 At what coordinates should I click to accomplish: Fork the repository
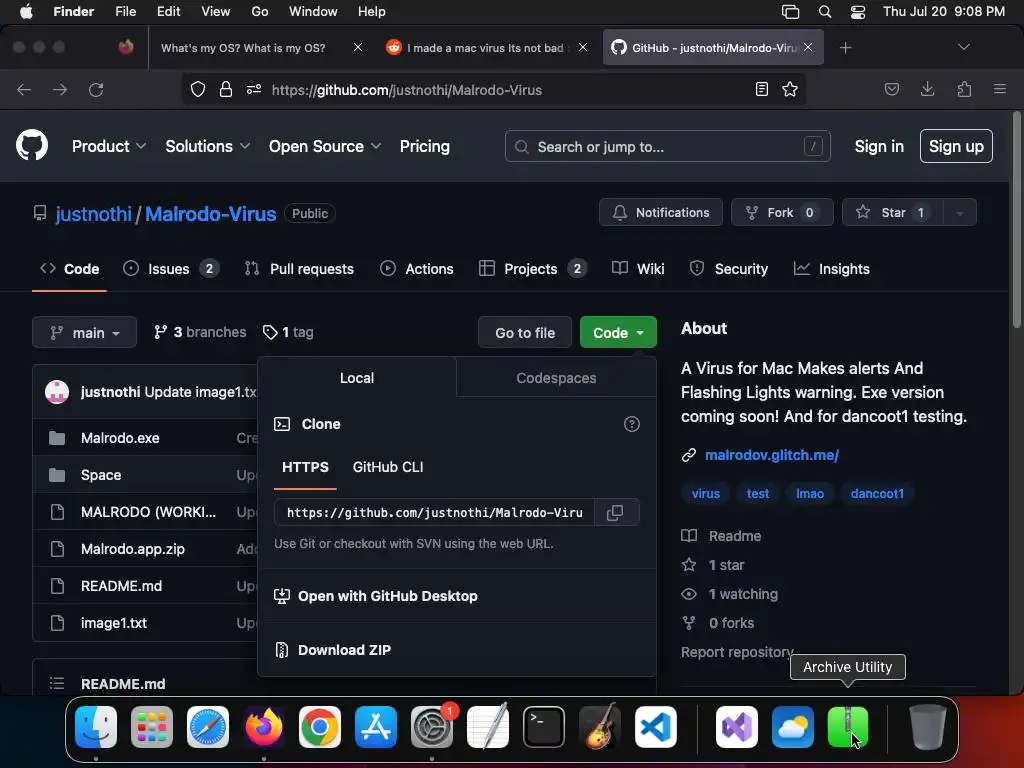tap(782, 213)
